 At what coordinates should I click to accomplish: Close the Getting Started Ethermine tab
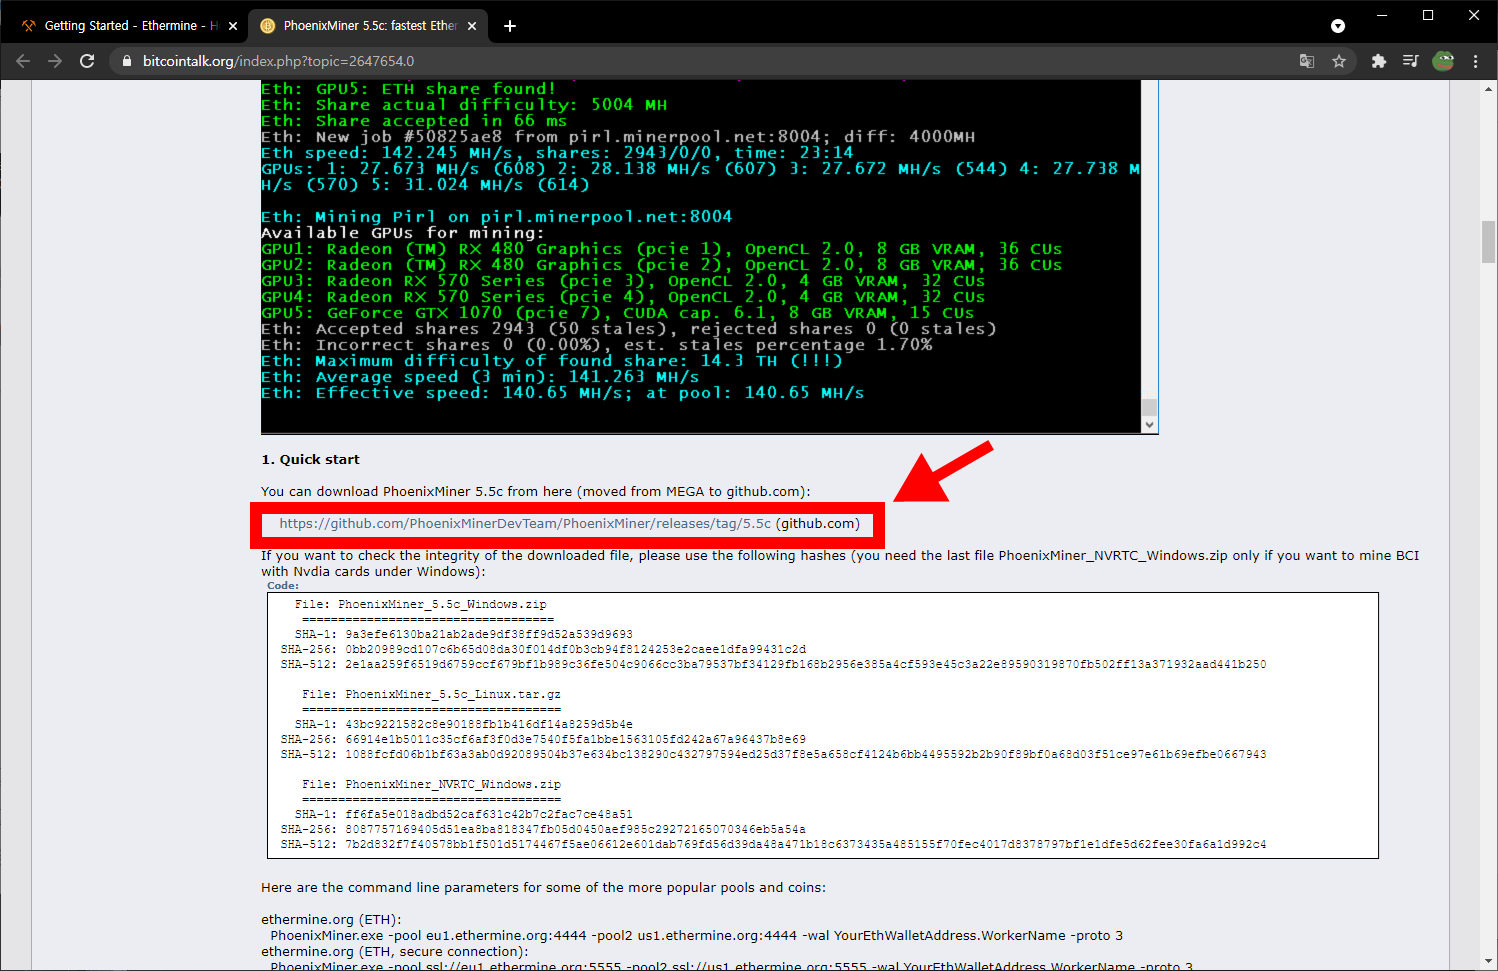[x=233, y=26]
